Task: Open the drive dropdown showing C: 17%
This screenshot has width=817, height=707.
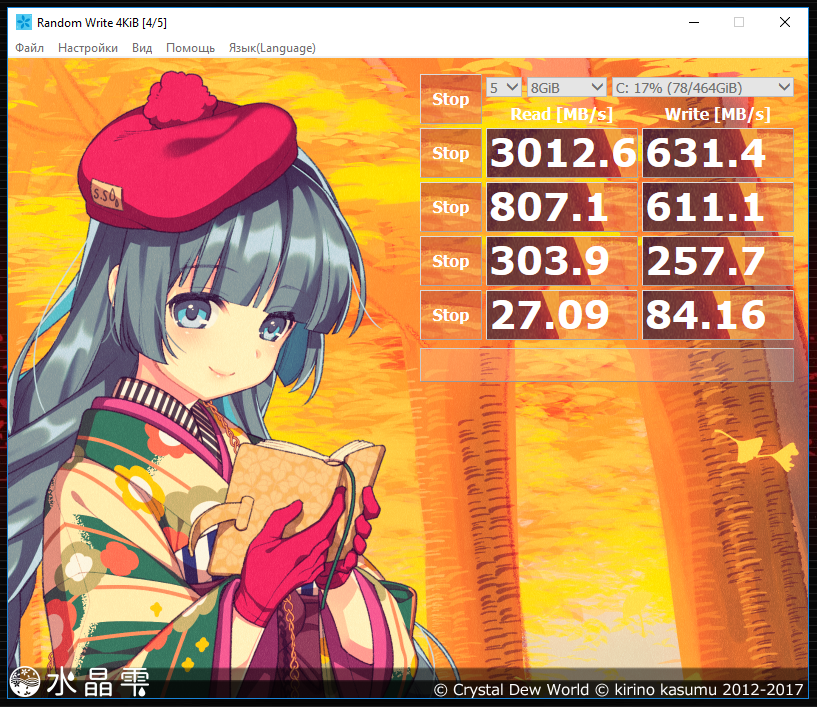Action: (x=702, y=88)
